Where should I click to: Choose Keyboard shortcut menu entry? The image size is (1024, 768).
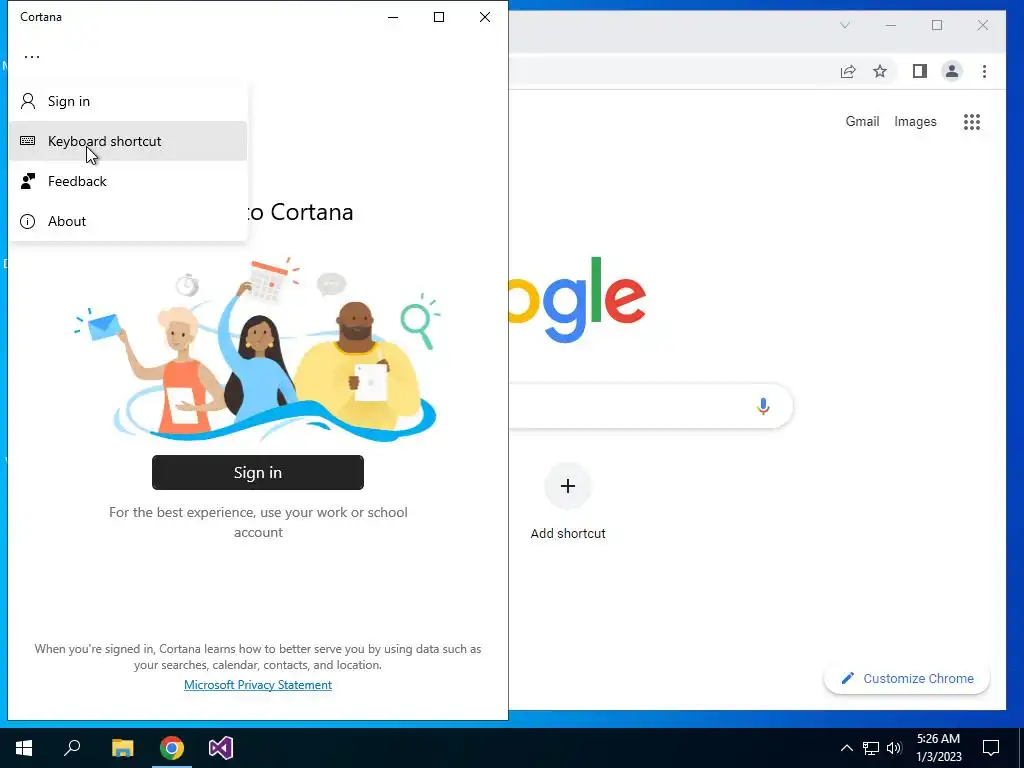pos(128,141)
